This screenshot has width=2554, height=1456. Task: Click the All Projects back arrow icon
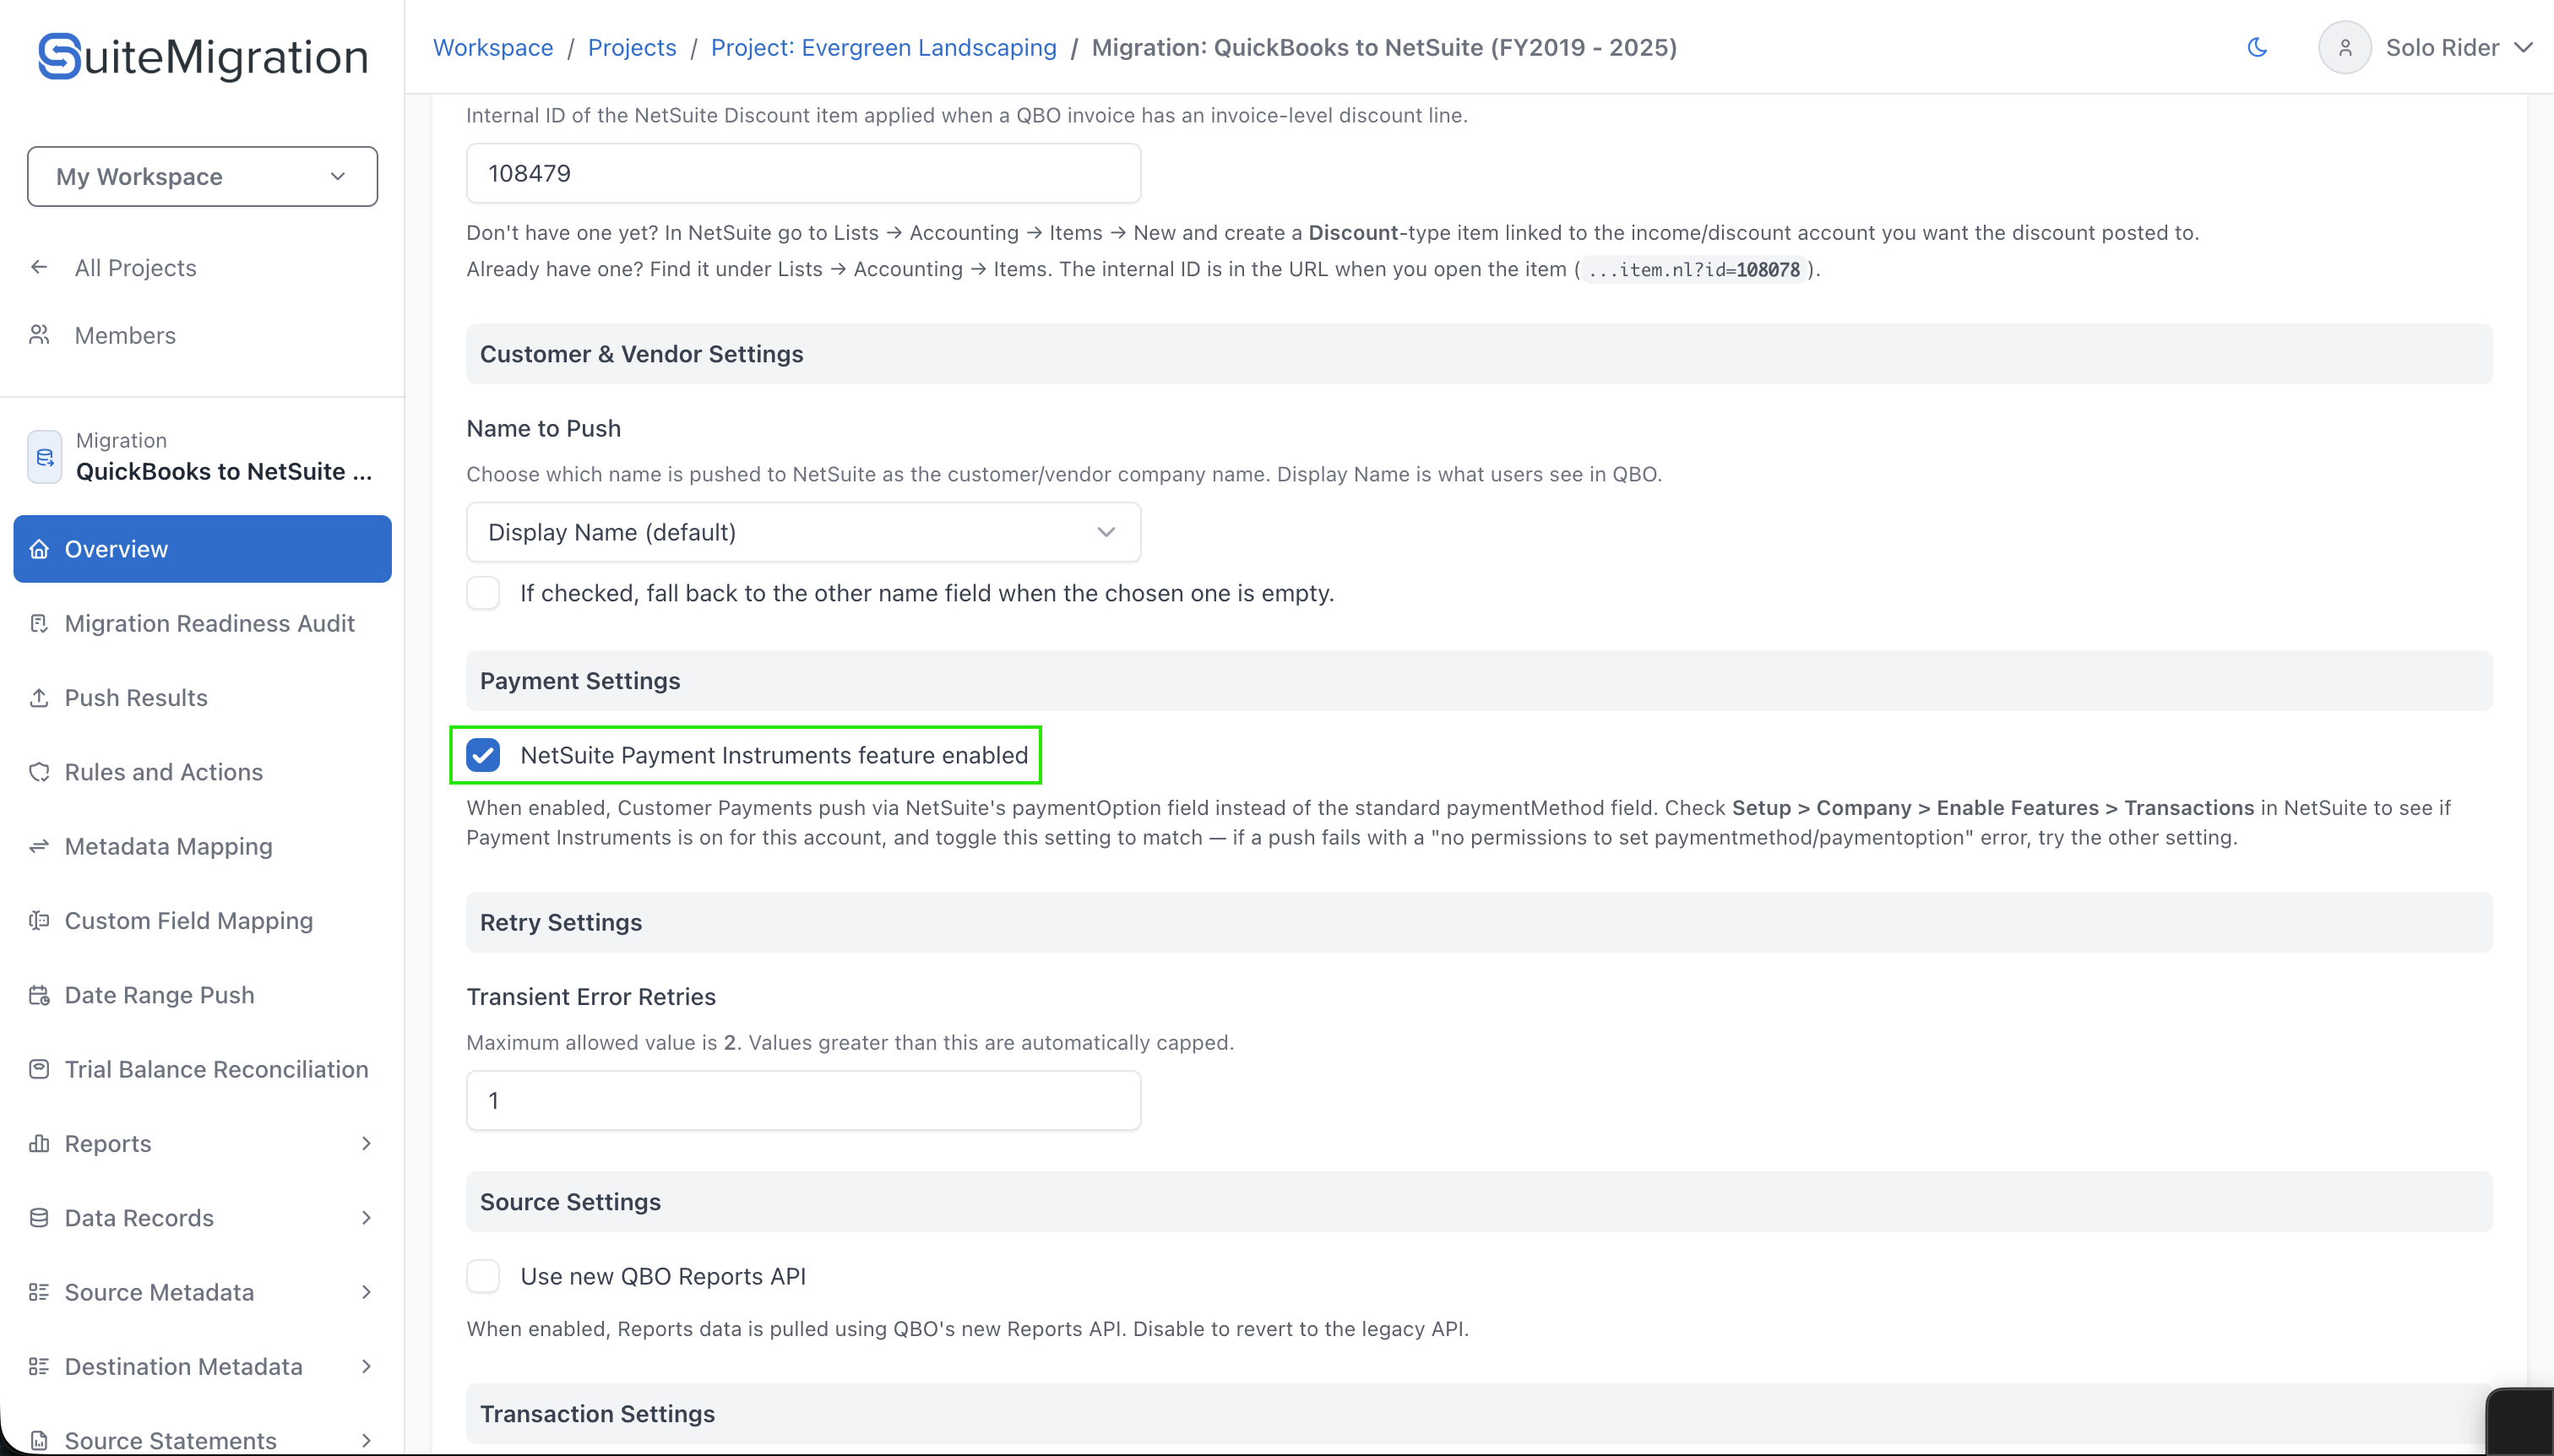(39, 267)
